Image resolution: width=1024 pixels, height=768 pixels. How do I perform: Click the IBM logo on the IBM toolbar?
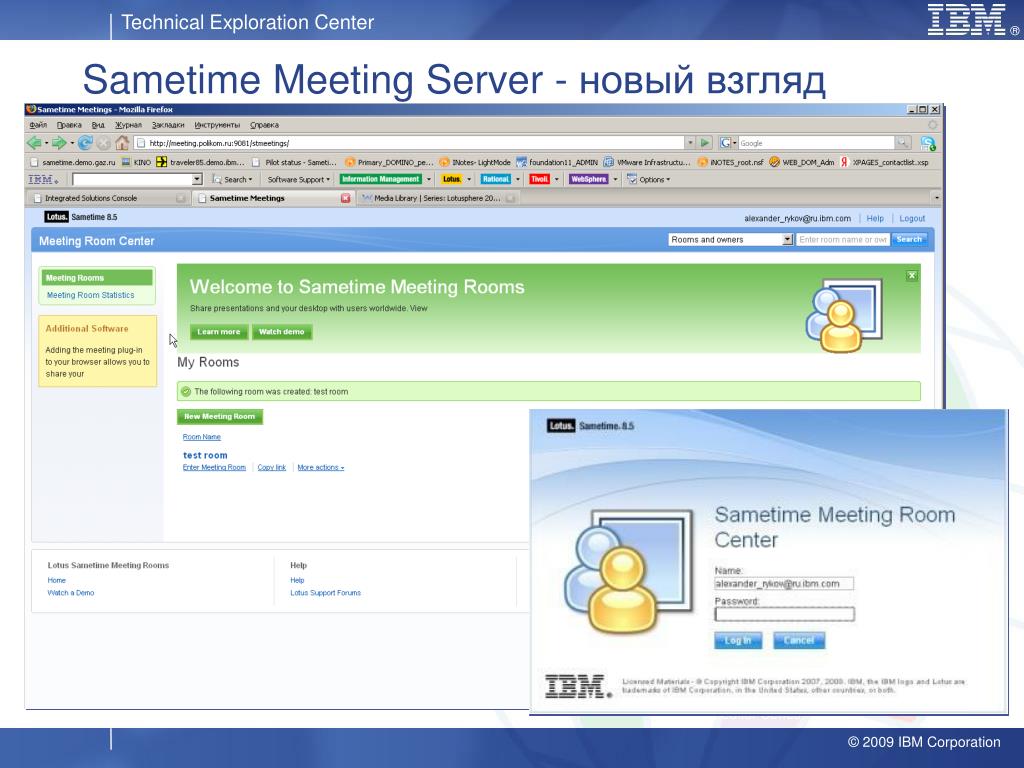41,179
